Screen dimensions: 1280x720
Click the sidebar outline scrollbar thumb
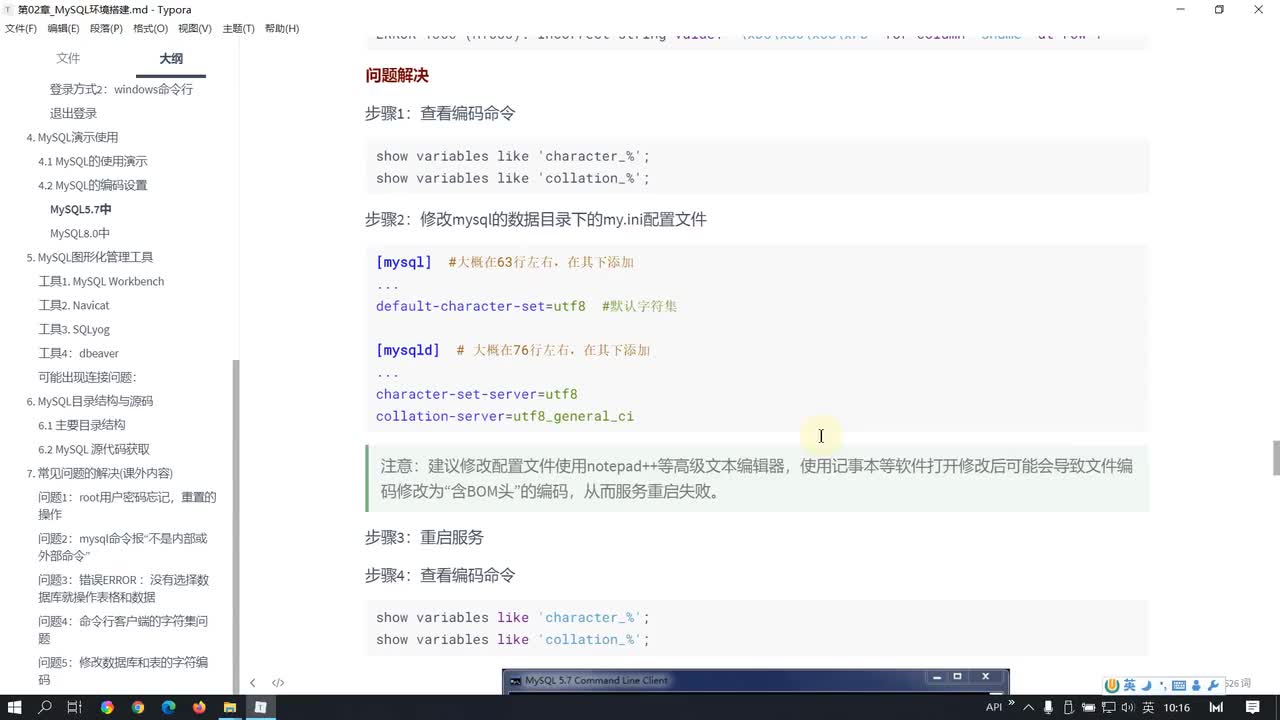pyautogui.click(x=236, y=525)
